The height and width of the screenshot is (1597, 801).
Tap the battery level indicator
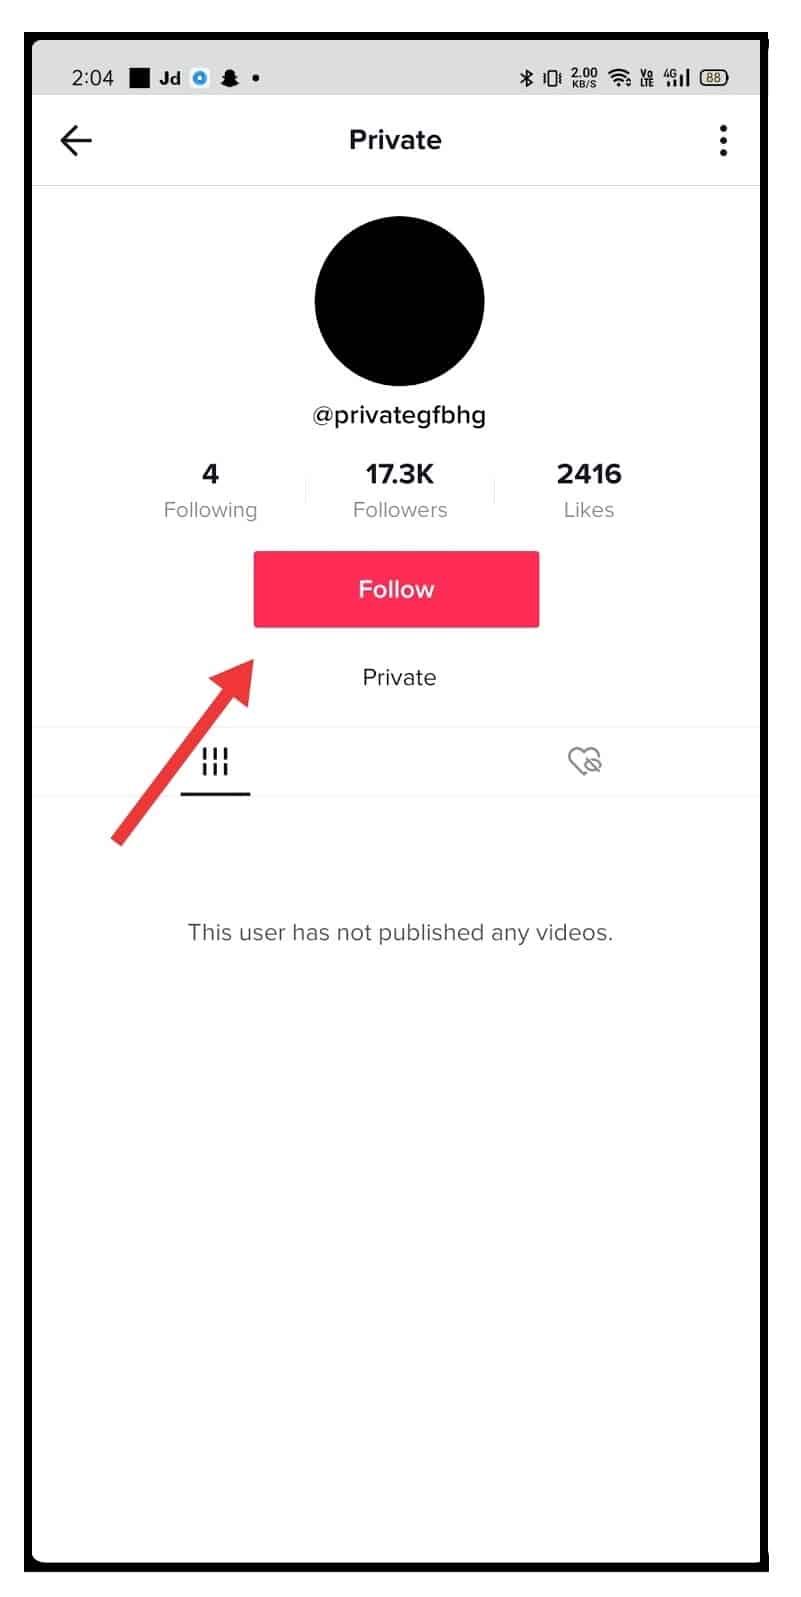tap(714, 78)
